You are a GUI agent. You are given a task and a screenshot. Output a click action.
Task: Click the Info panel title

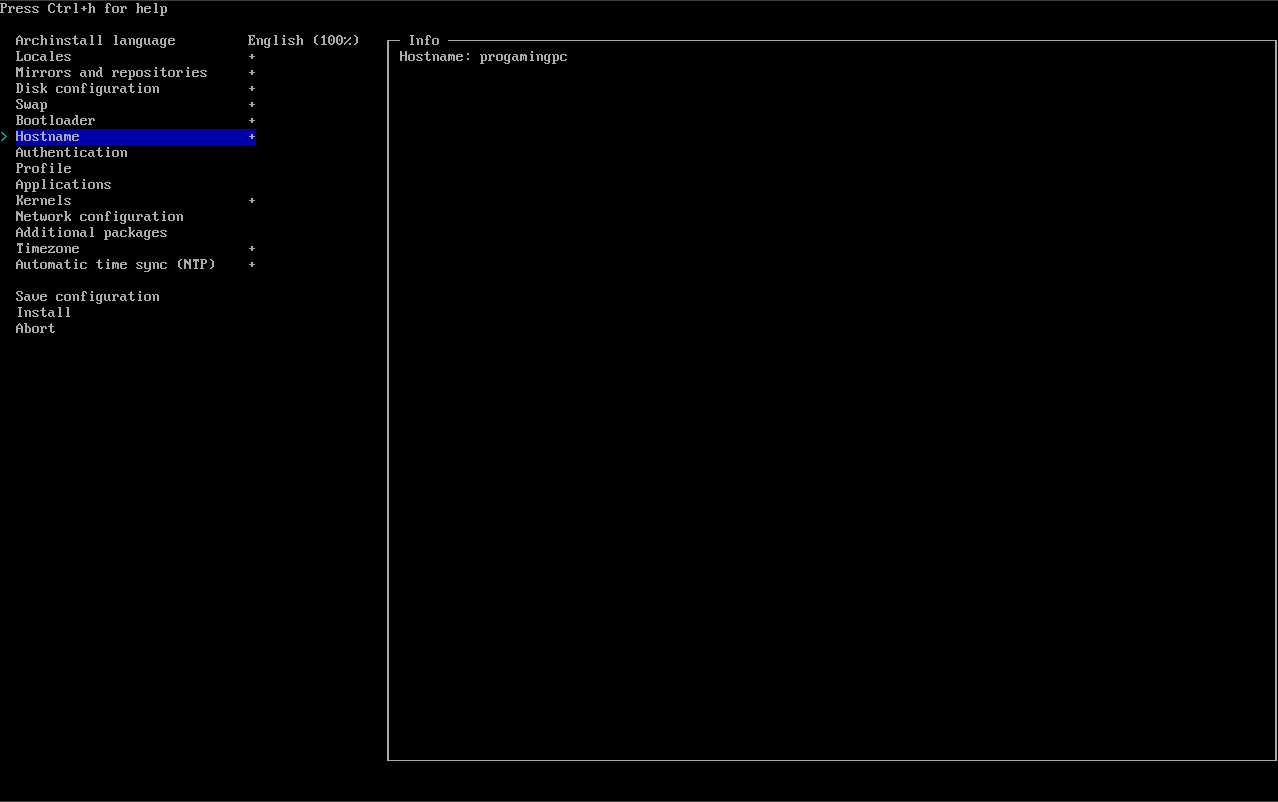click(424, 40)
